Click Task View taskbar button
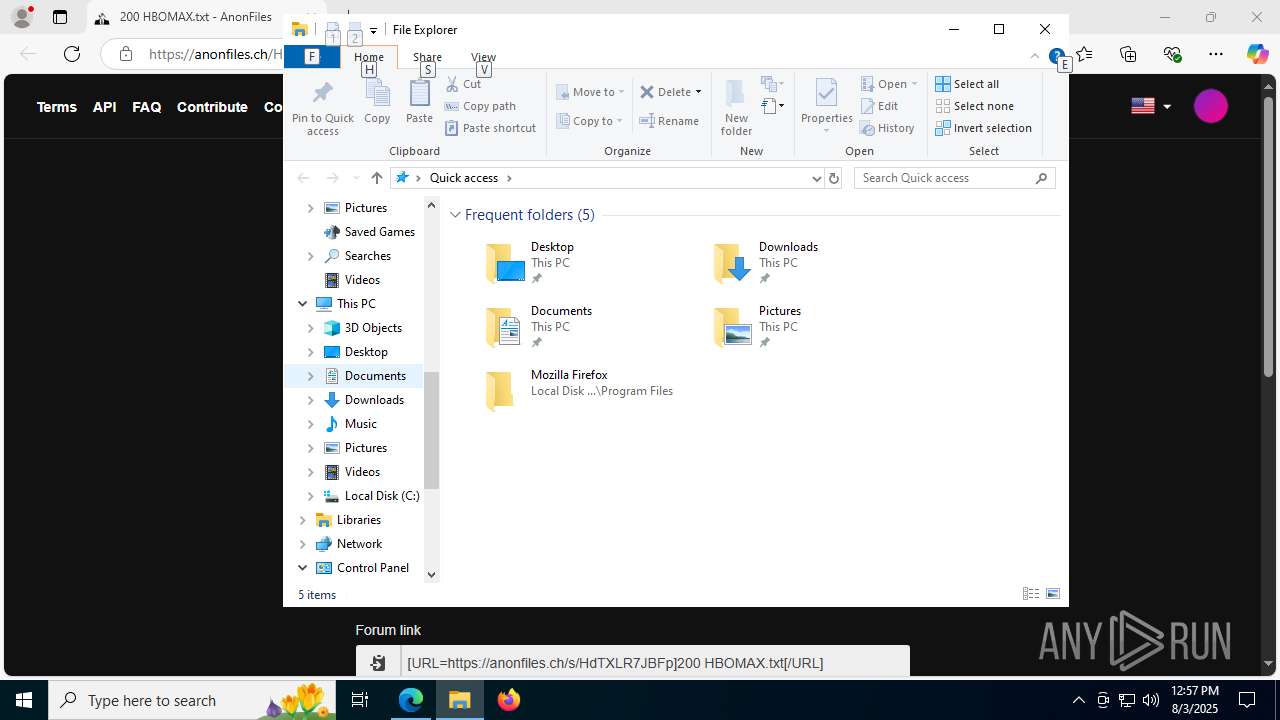The image size is (1280, 720). pos(360,700)
